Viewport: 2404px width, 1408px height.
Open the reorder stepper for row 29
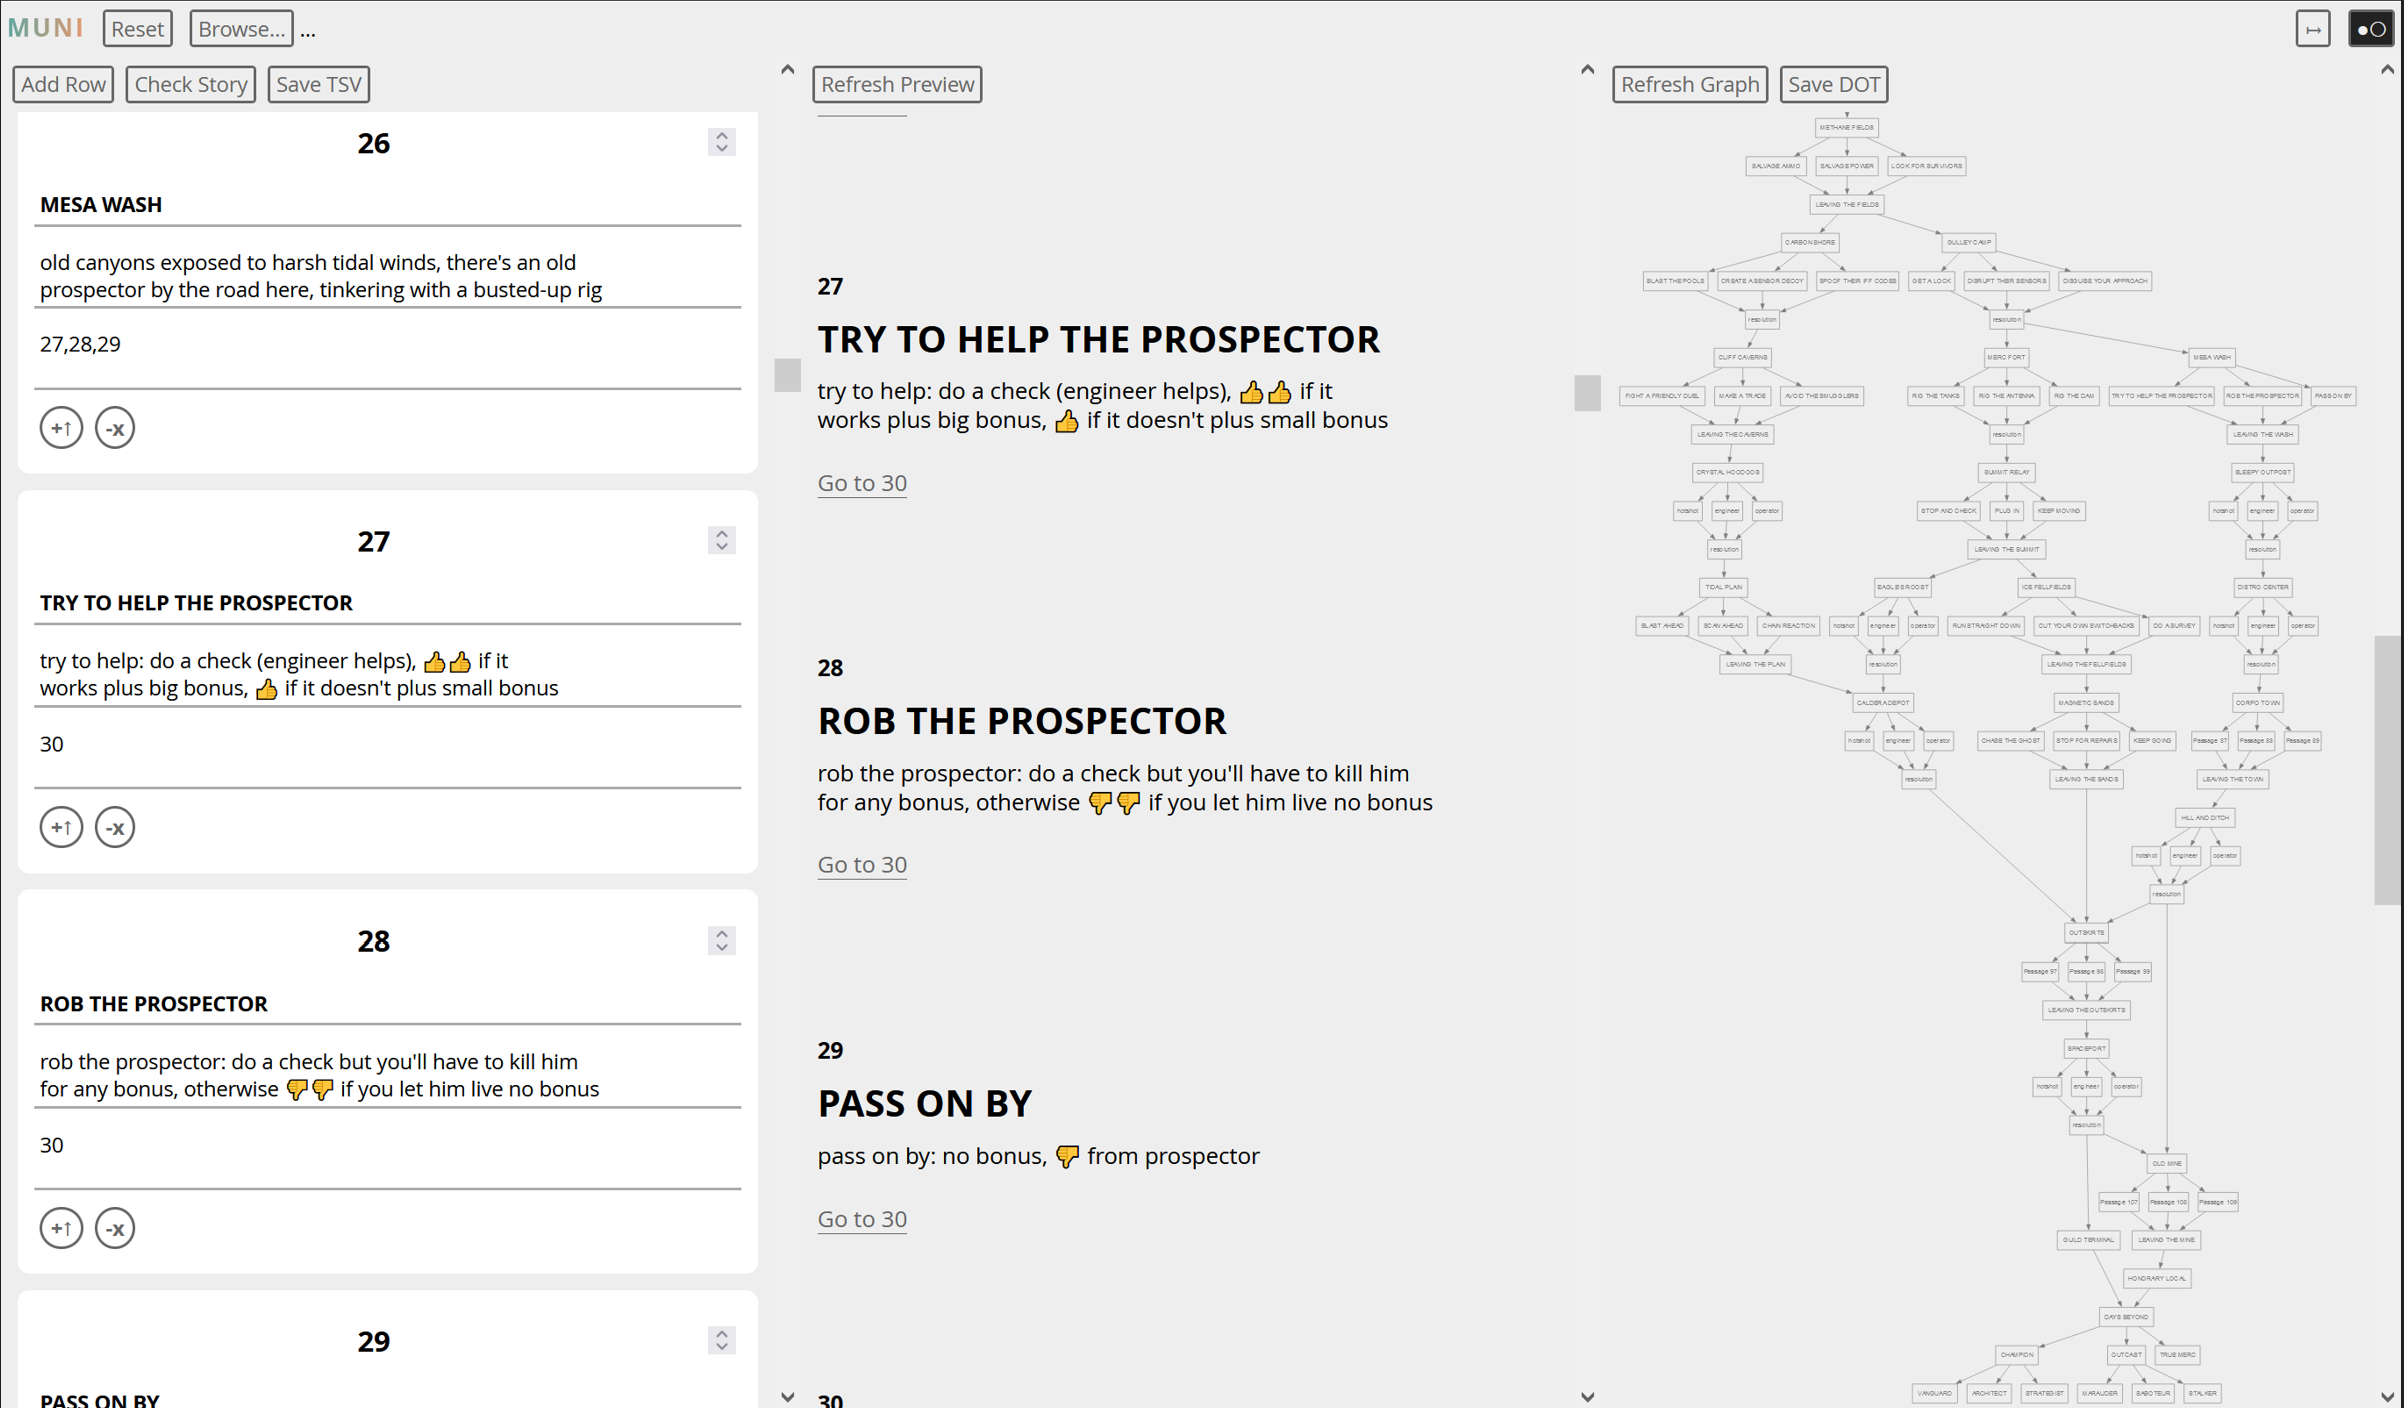coord(721,1340)
